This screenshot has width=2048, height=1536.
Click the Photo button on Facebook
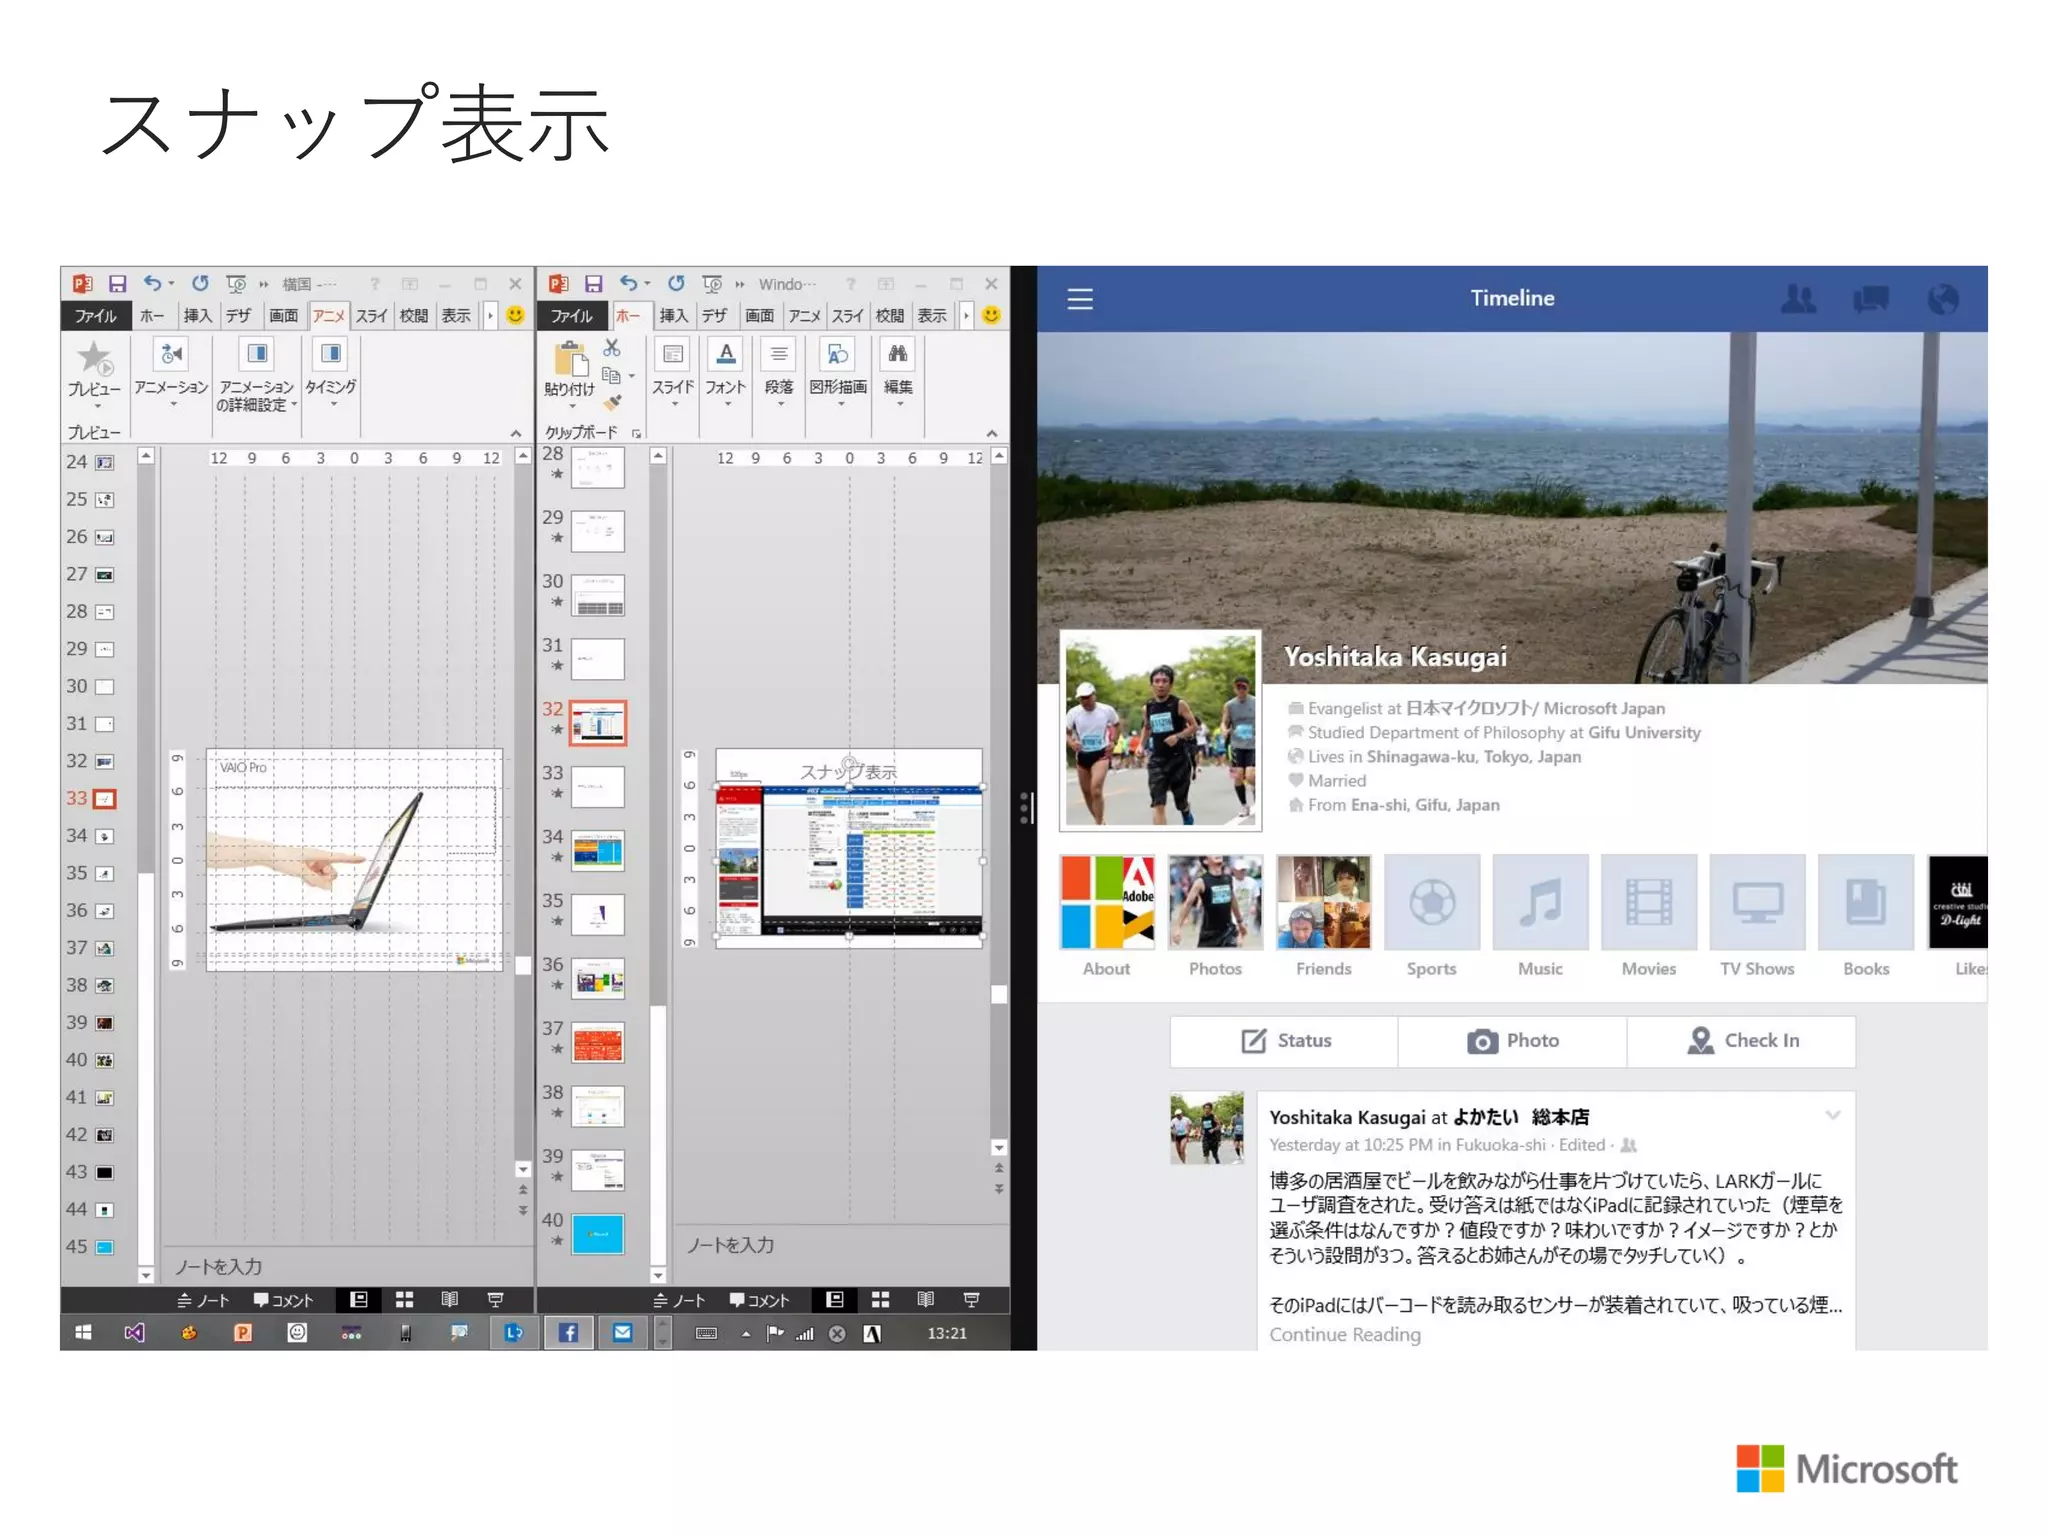1512,1041
